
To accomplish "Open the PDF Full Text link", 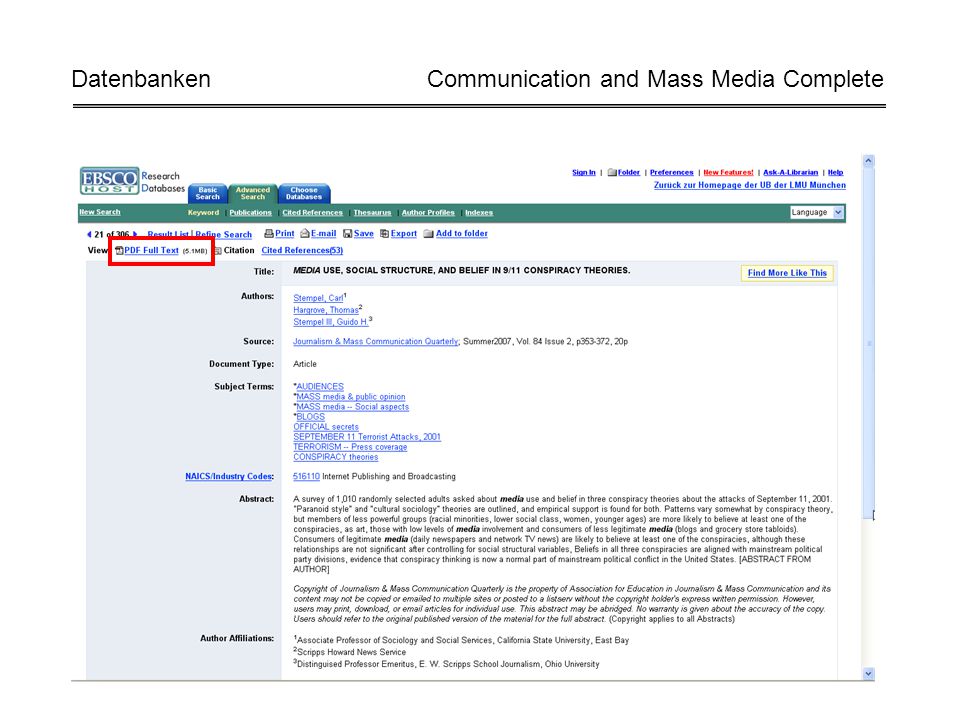I will point(151,250).
